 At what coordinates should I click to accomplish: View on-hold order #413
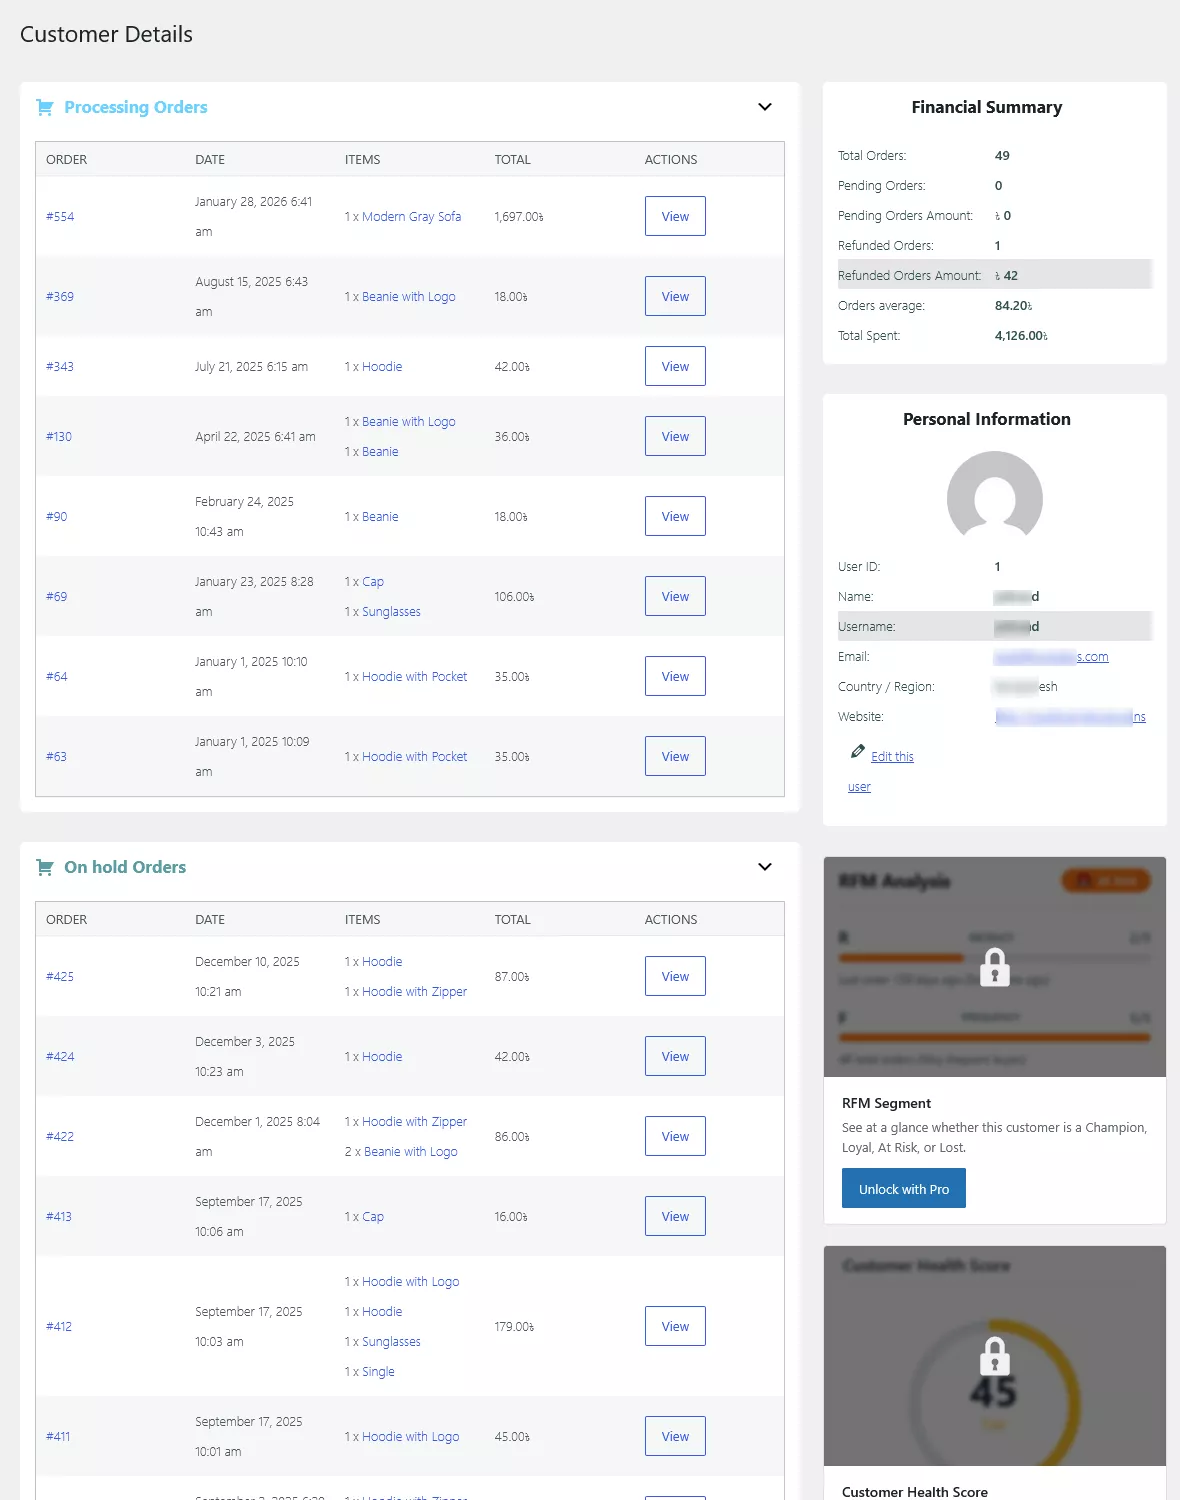[x=675, y=1216]
